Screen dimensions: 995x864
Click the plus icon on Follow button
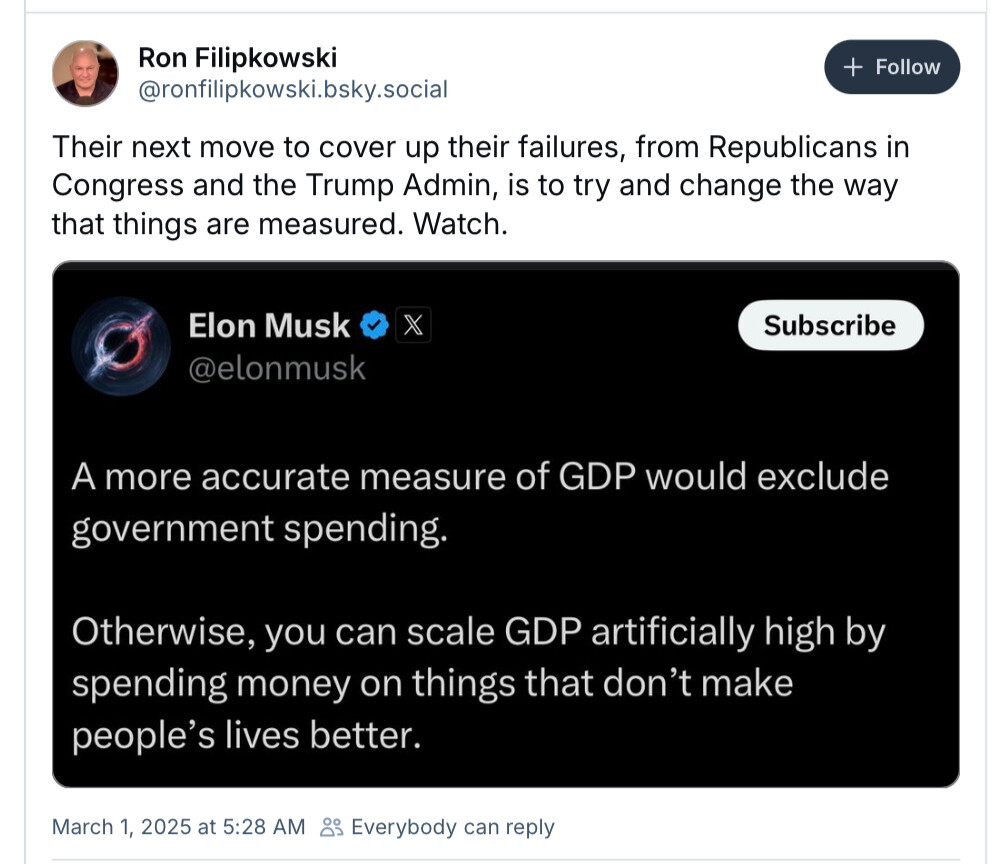[853, 67]
